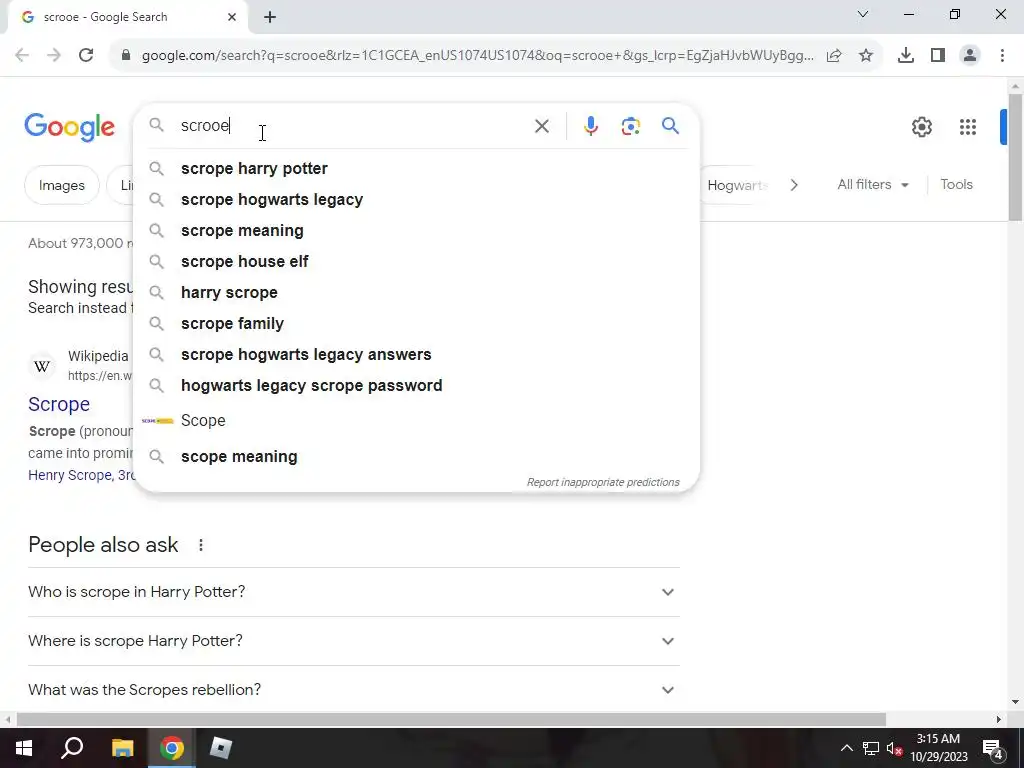This screenshot has height=768, width=1024.
Task: Select the Hogwarts filter chip
Action: tap(737, 185)
